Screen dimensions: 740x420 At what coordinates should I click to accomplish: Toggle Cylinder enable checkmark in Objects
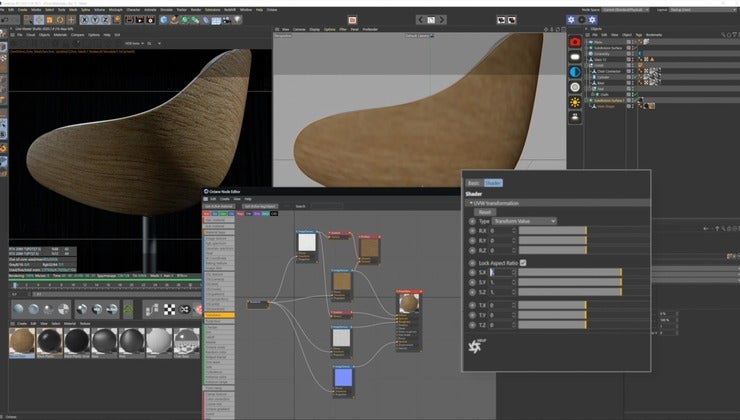click(634, 77)
